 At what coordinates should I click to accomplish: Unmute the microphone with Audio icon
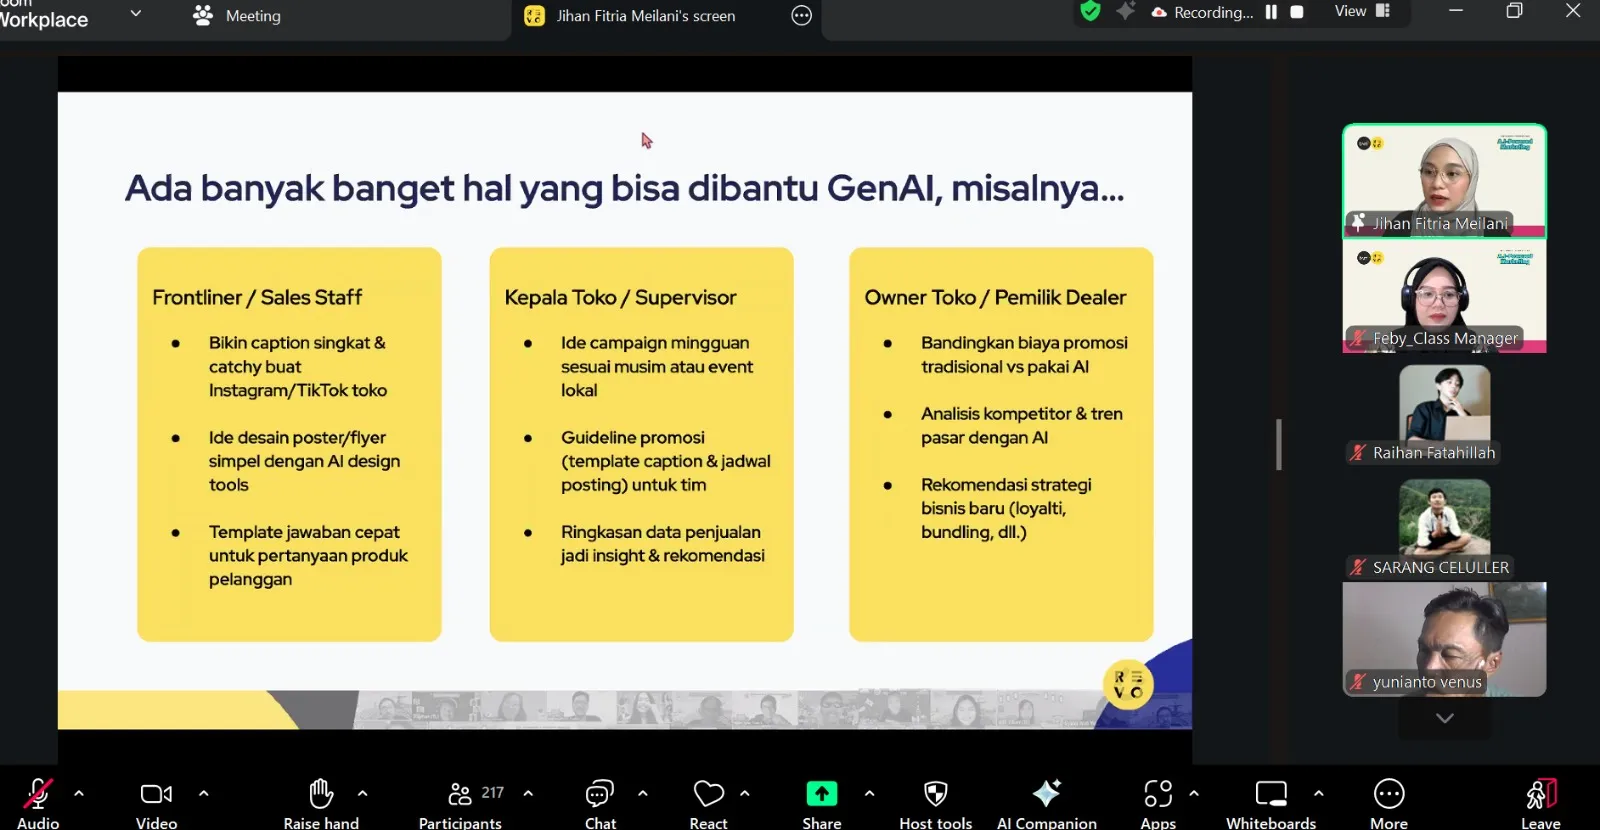pos(38,794)
